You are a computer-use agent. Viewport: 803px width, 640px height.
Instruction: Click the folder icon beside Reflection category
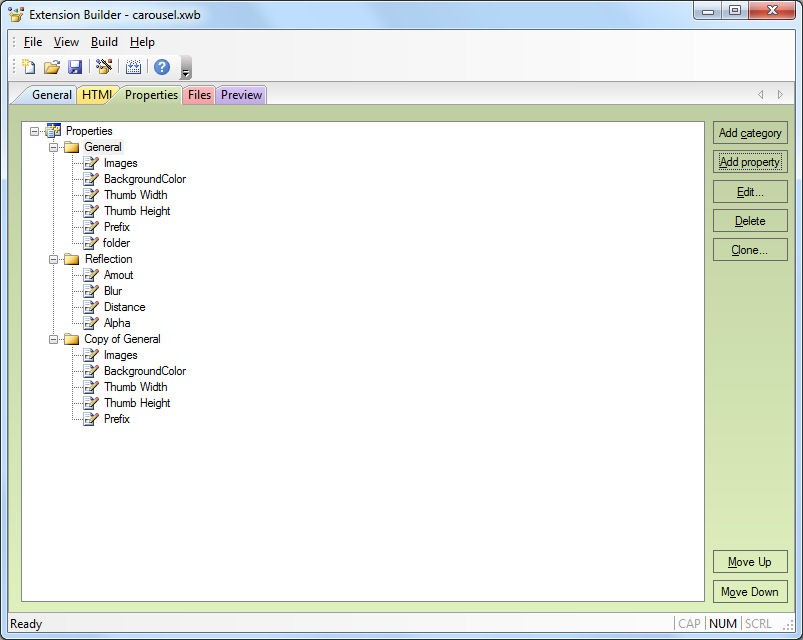(71, 259)
